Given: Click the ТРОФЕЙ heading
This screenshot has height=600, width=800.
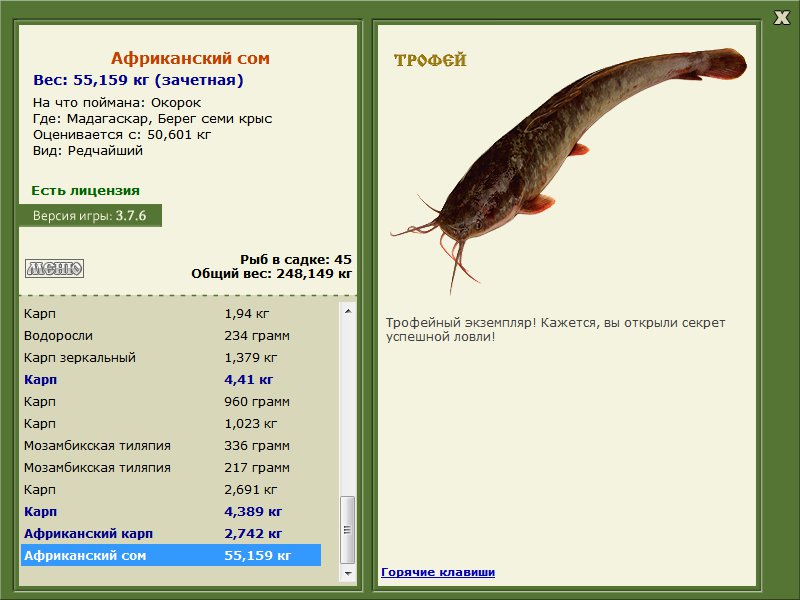Looking at the screenshot, I should point(430,60).
